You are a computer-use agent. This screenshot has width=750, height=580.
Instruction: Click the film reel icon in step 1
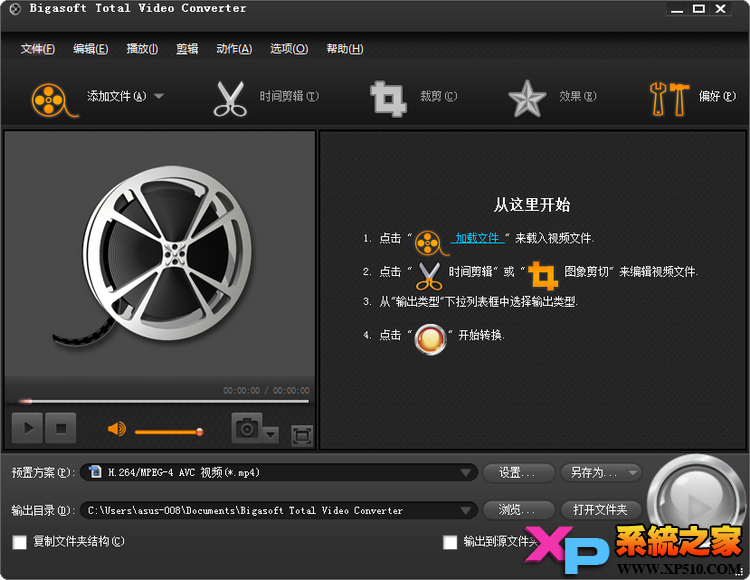[x=431, y=243]
